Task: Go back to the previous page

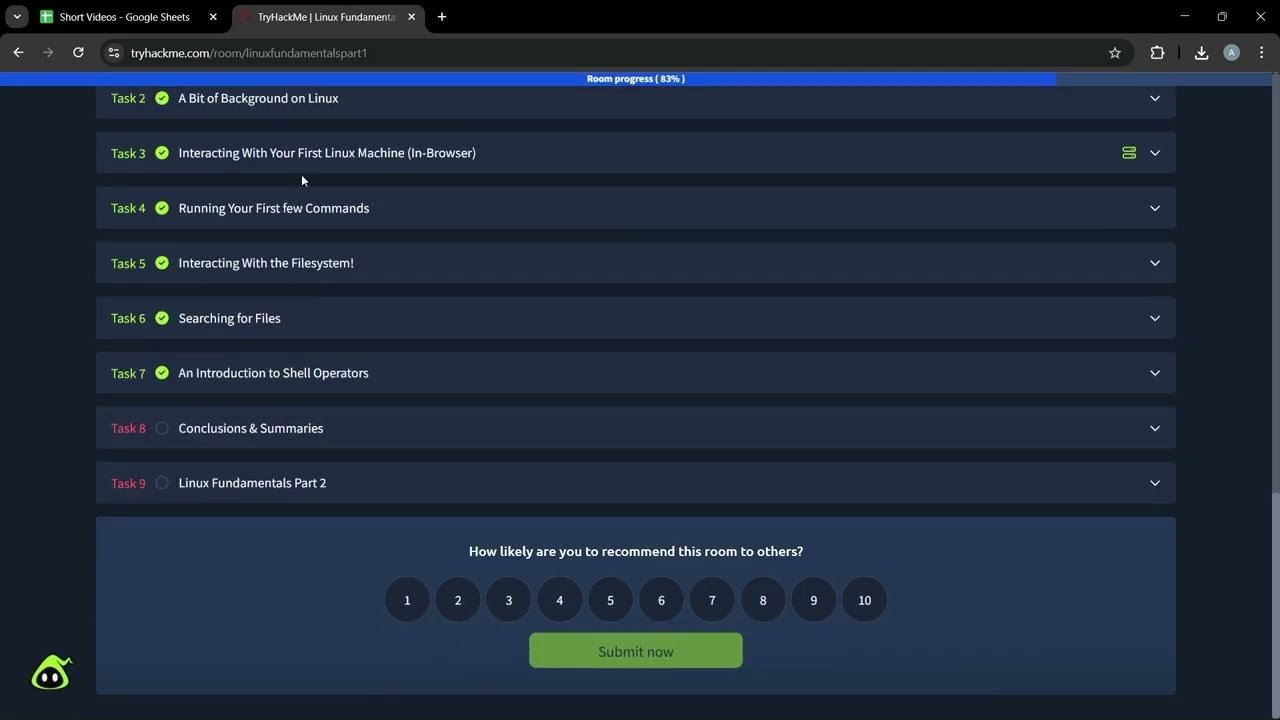Action: pyautogui.click(x=18, y=53)
